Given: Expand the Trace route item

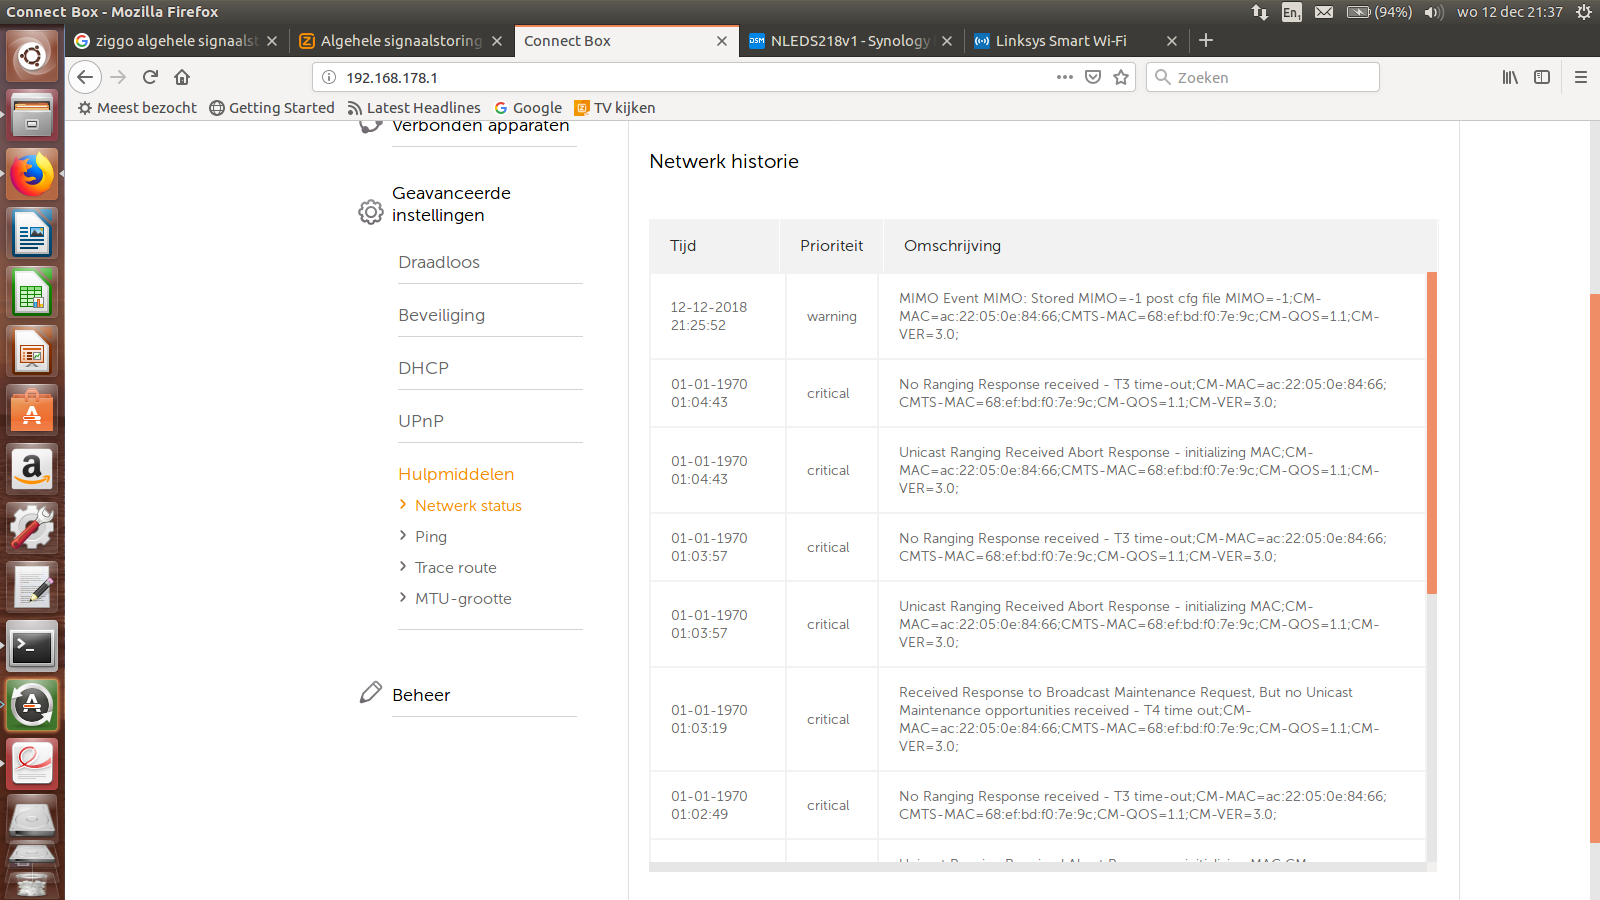Looking at the screenshot, I should click(x=455, y=568).
